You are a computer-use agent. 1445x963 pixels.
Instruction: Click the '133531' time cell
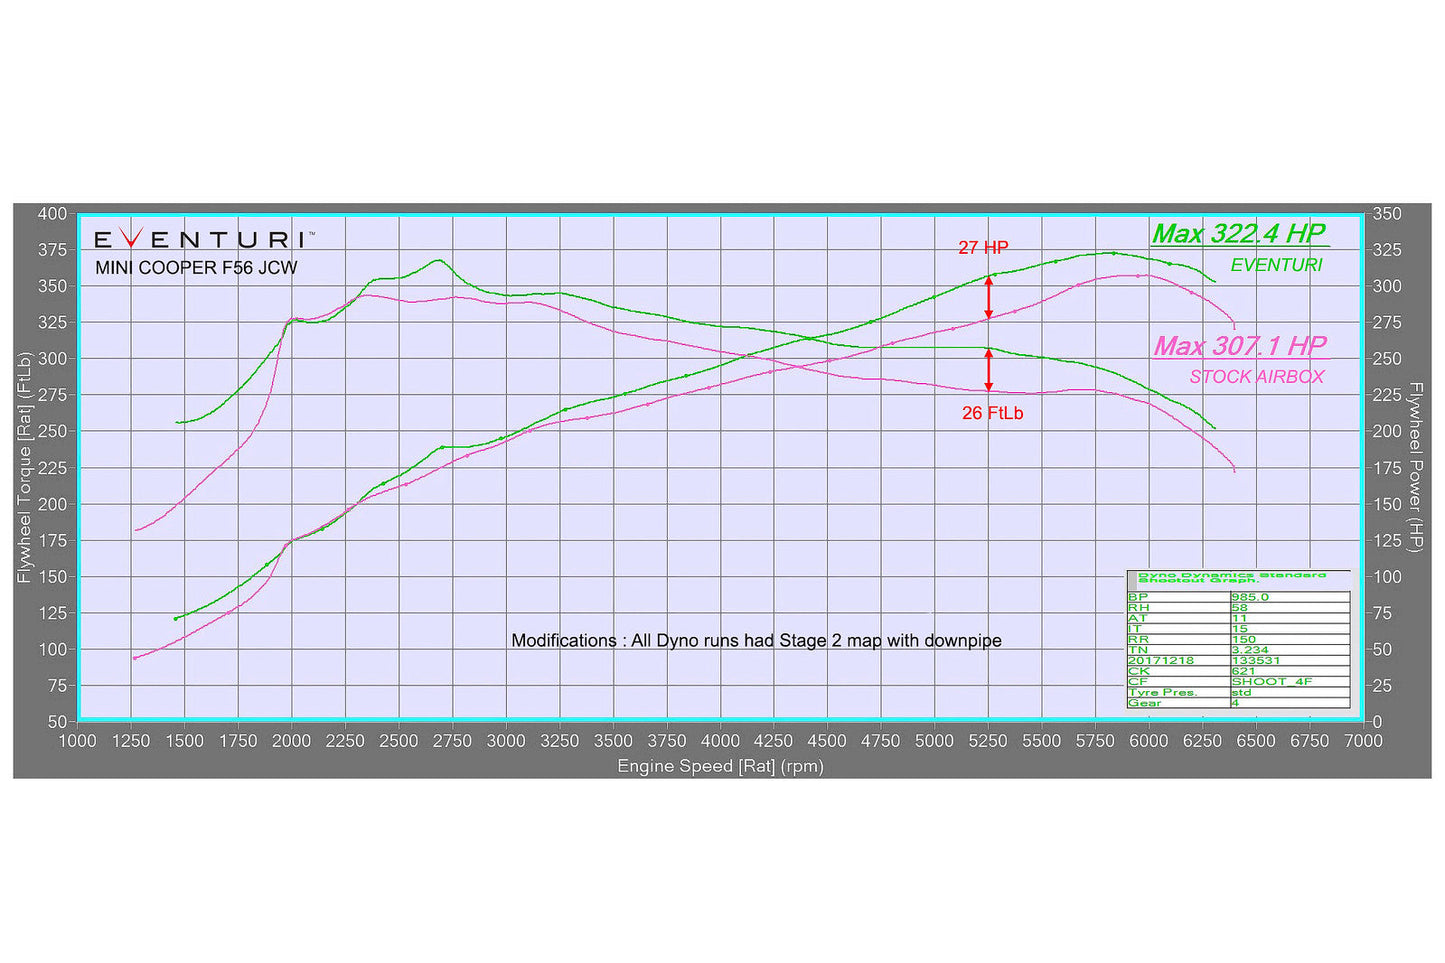(x=1256, y=660)
